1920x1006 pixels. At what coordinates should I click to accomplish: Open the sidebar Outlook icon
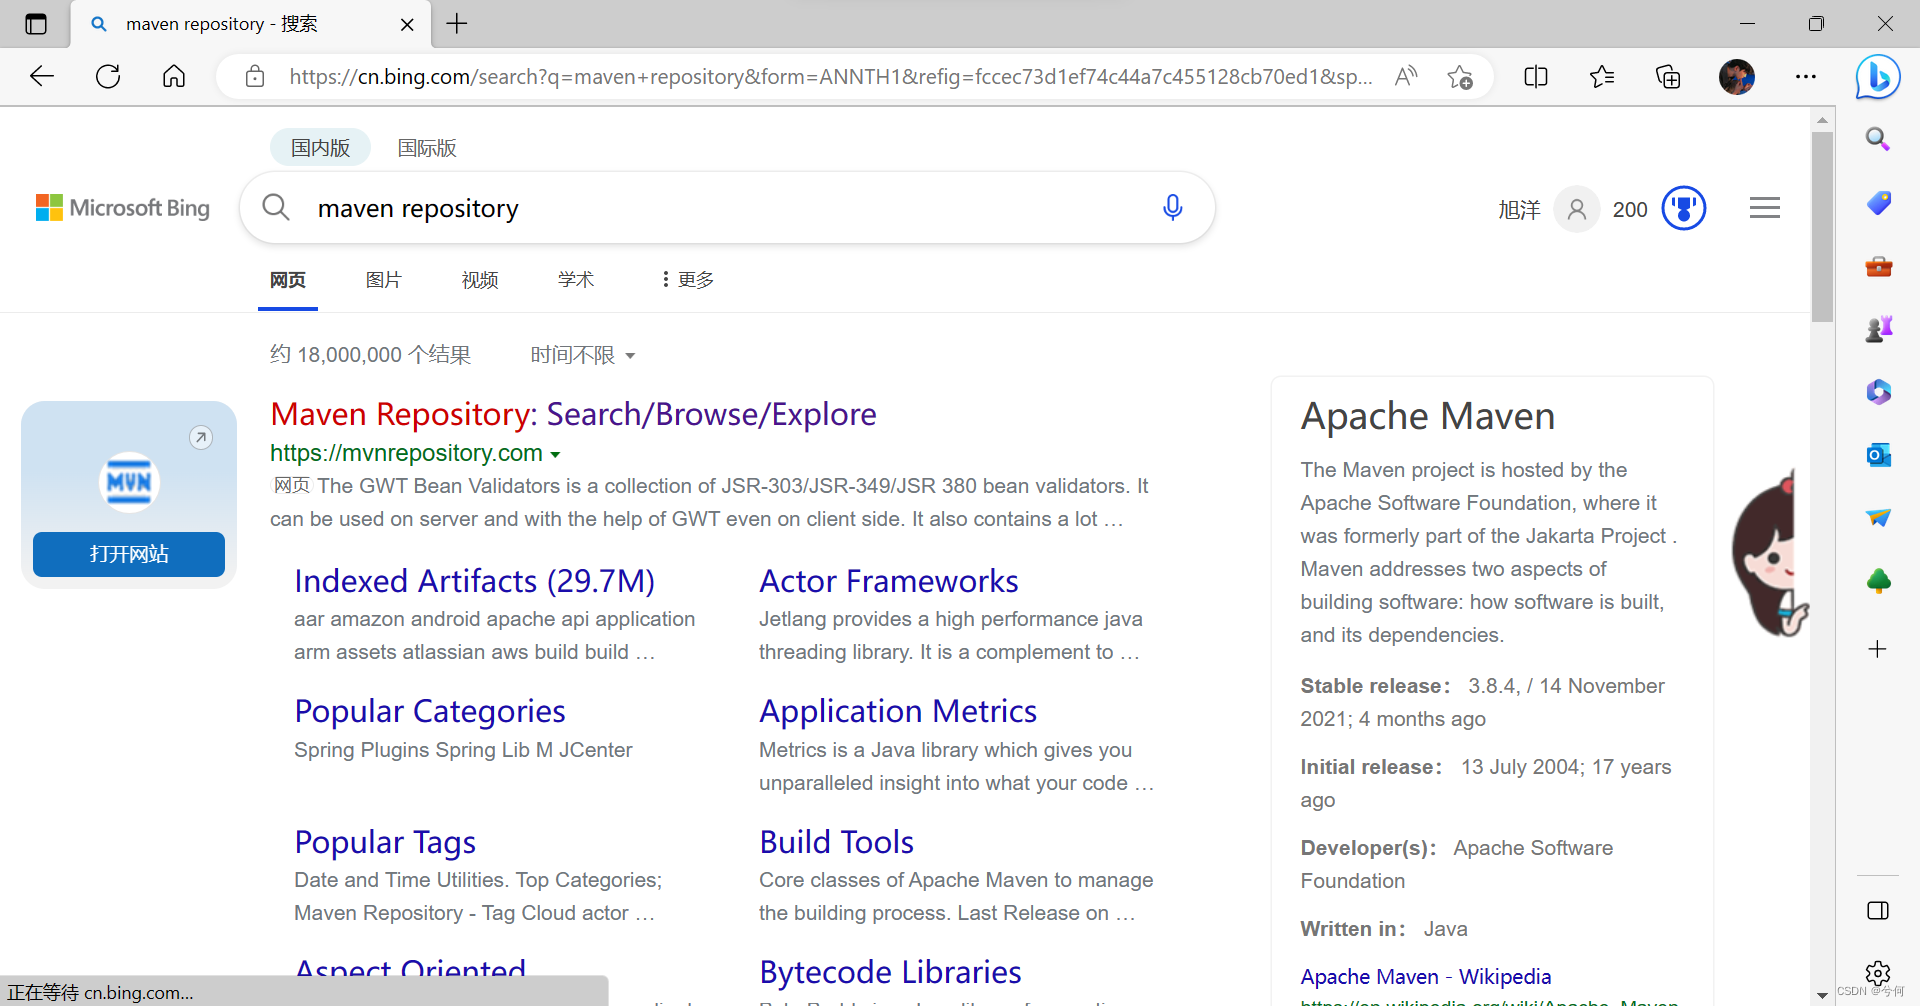(1878, 455)
